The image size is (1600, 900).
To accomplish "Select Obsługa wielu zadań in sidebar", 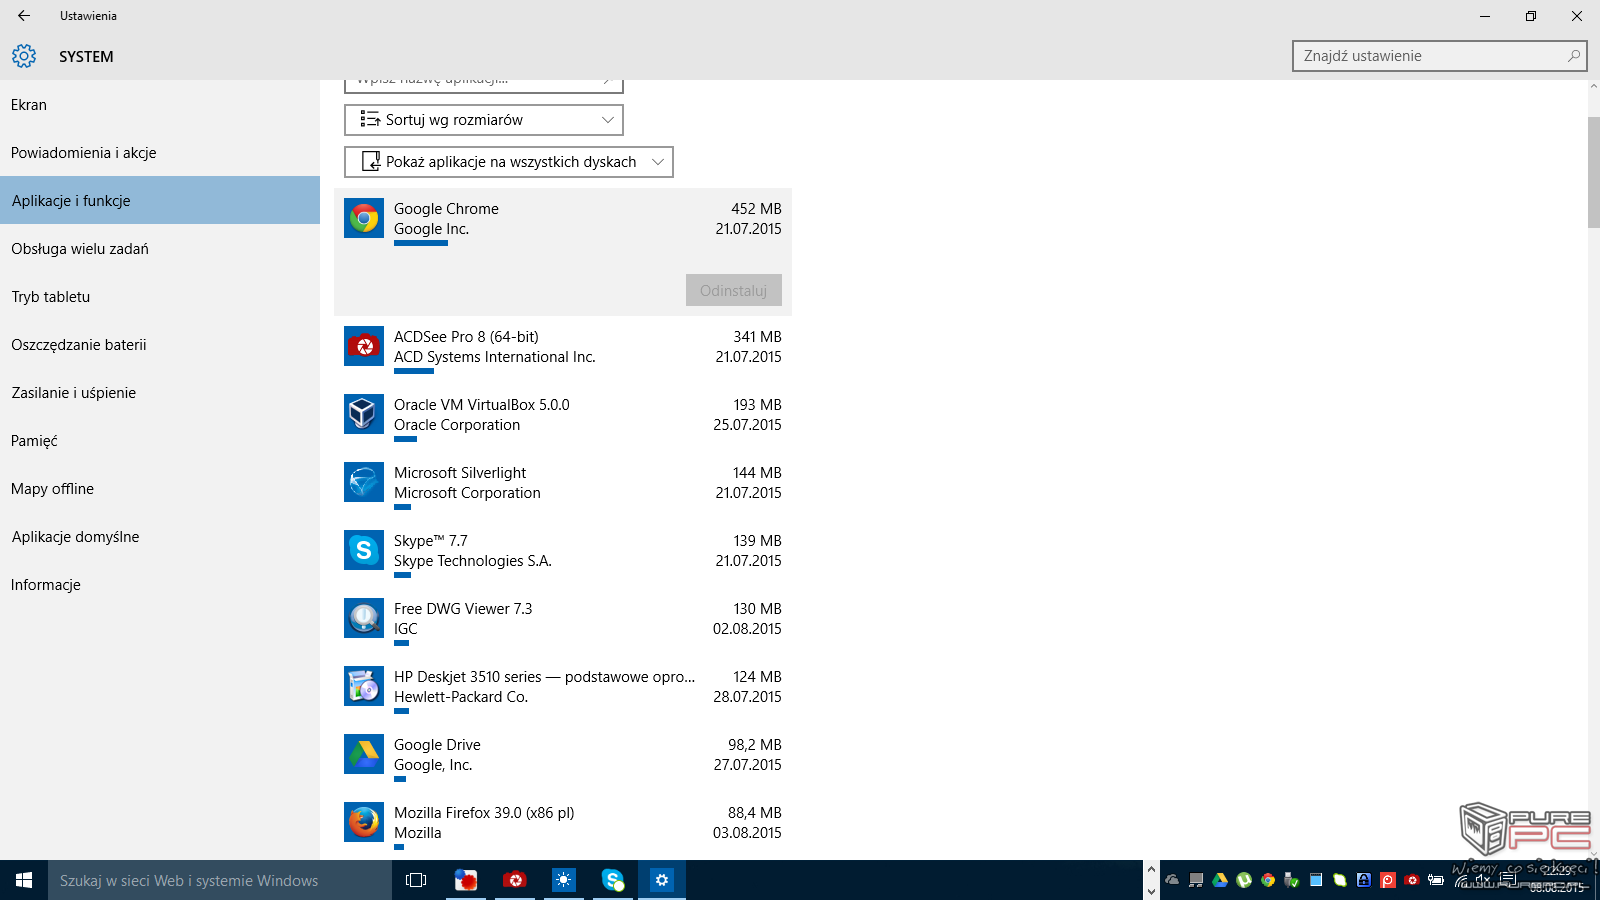I will 160,248.
